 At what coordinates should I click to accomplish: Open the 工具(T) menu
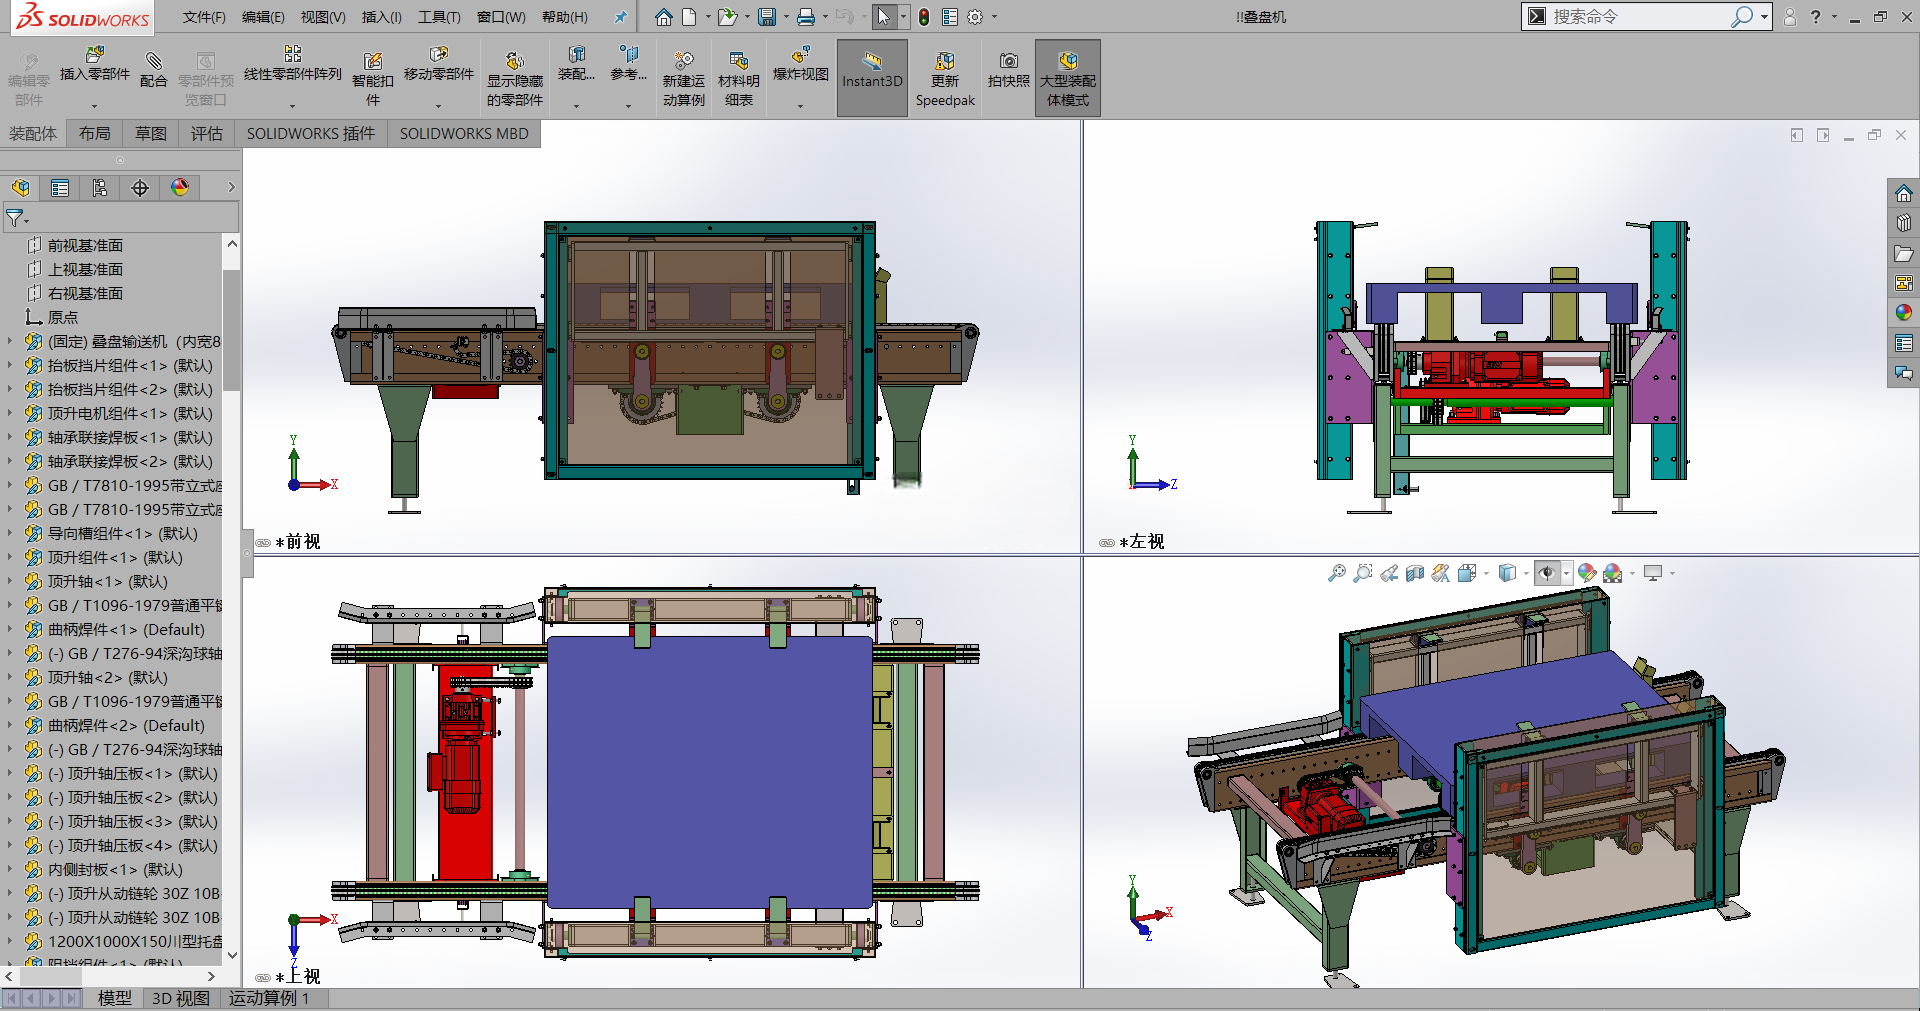(439, 17)
